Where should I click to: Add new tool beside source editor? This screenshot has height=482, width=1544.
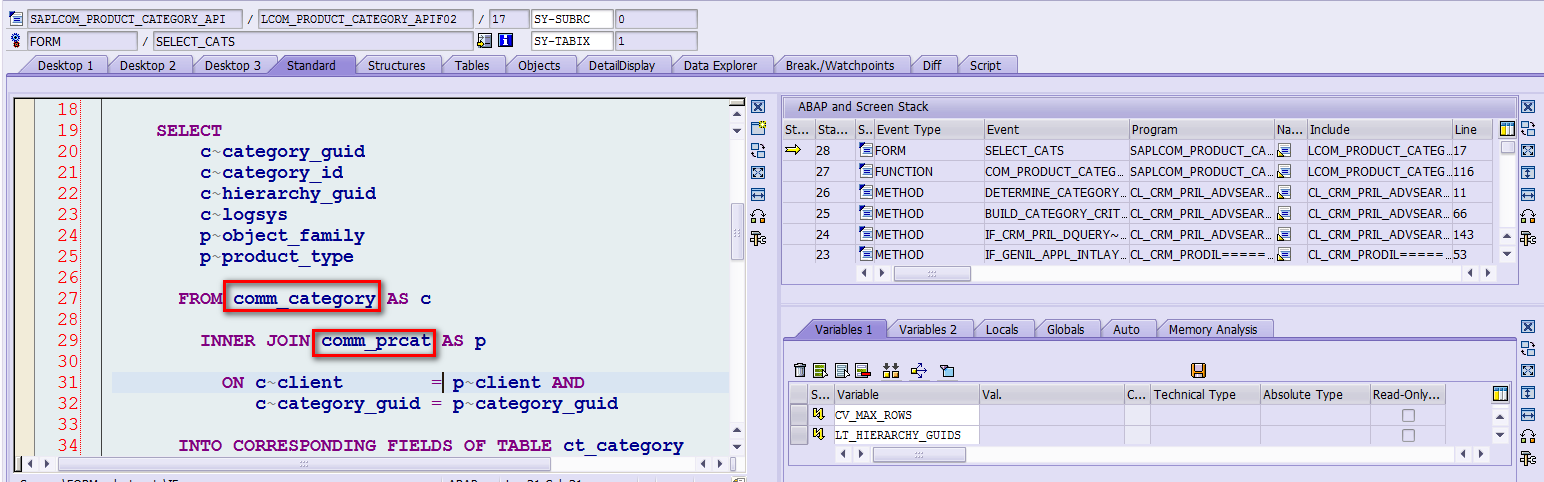click(758, 128)
